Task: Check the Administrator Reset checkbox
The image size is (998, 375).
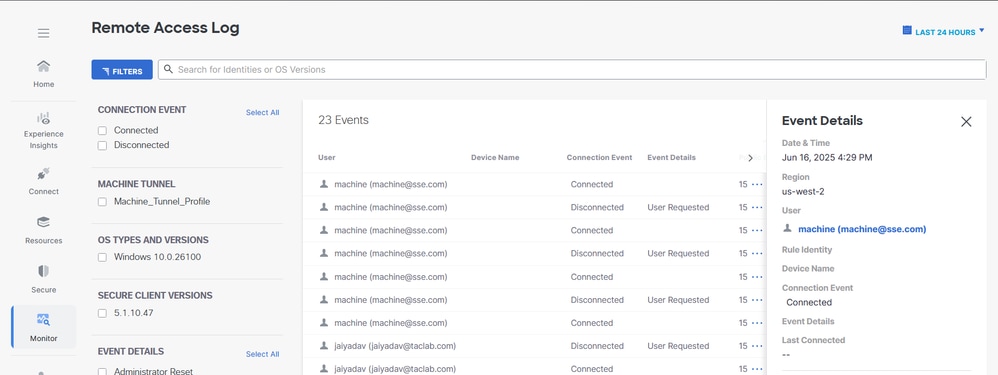Action: pos(102,371)
